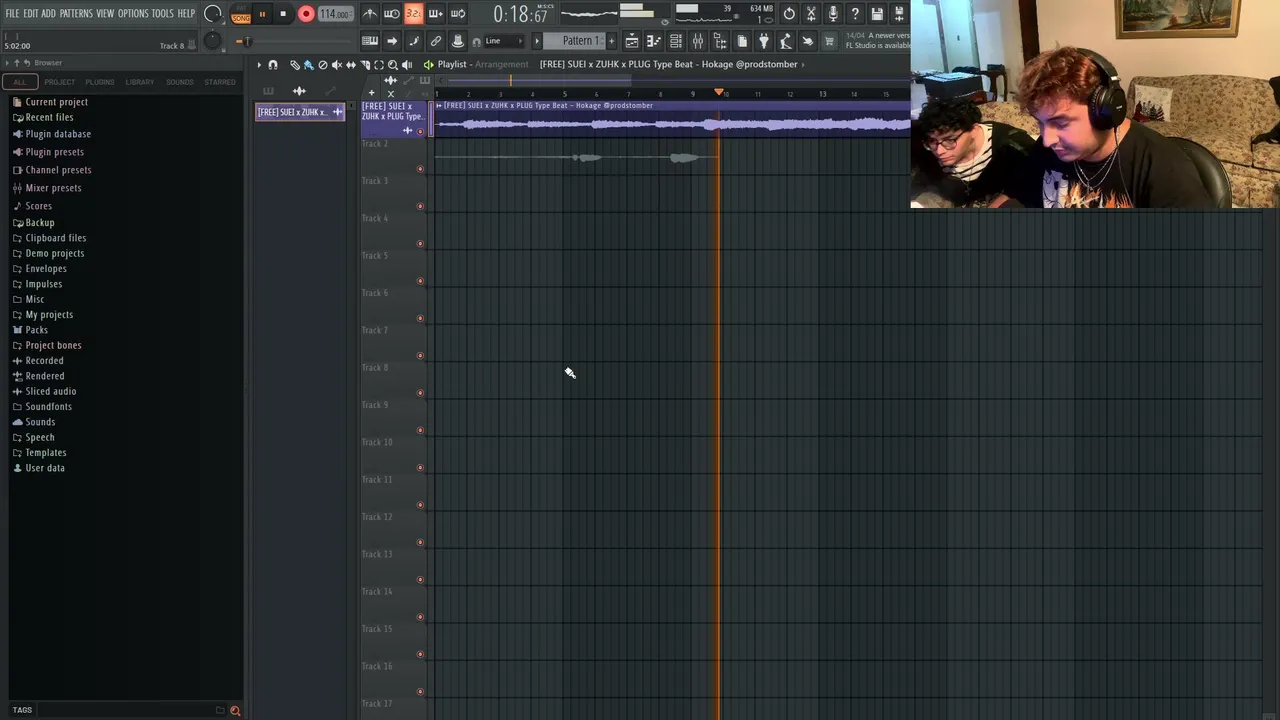This screenshot has width=1280, height=720.
Task: Open the OPTIONS menu
Action: pyautogui.click(x=133, y=13)
